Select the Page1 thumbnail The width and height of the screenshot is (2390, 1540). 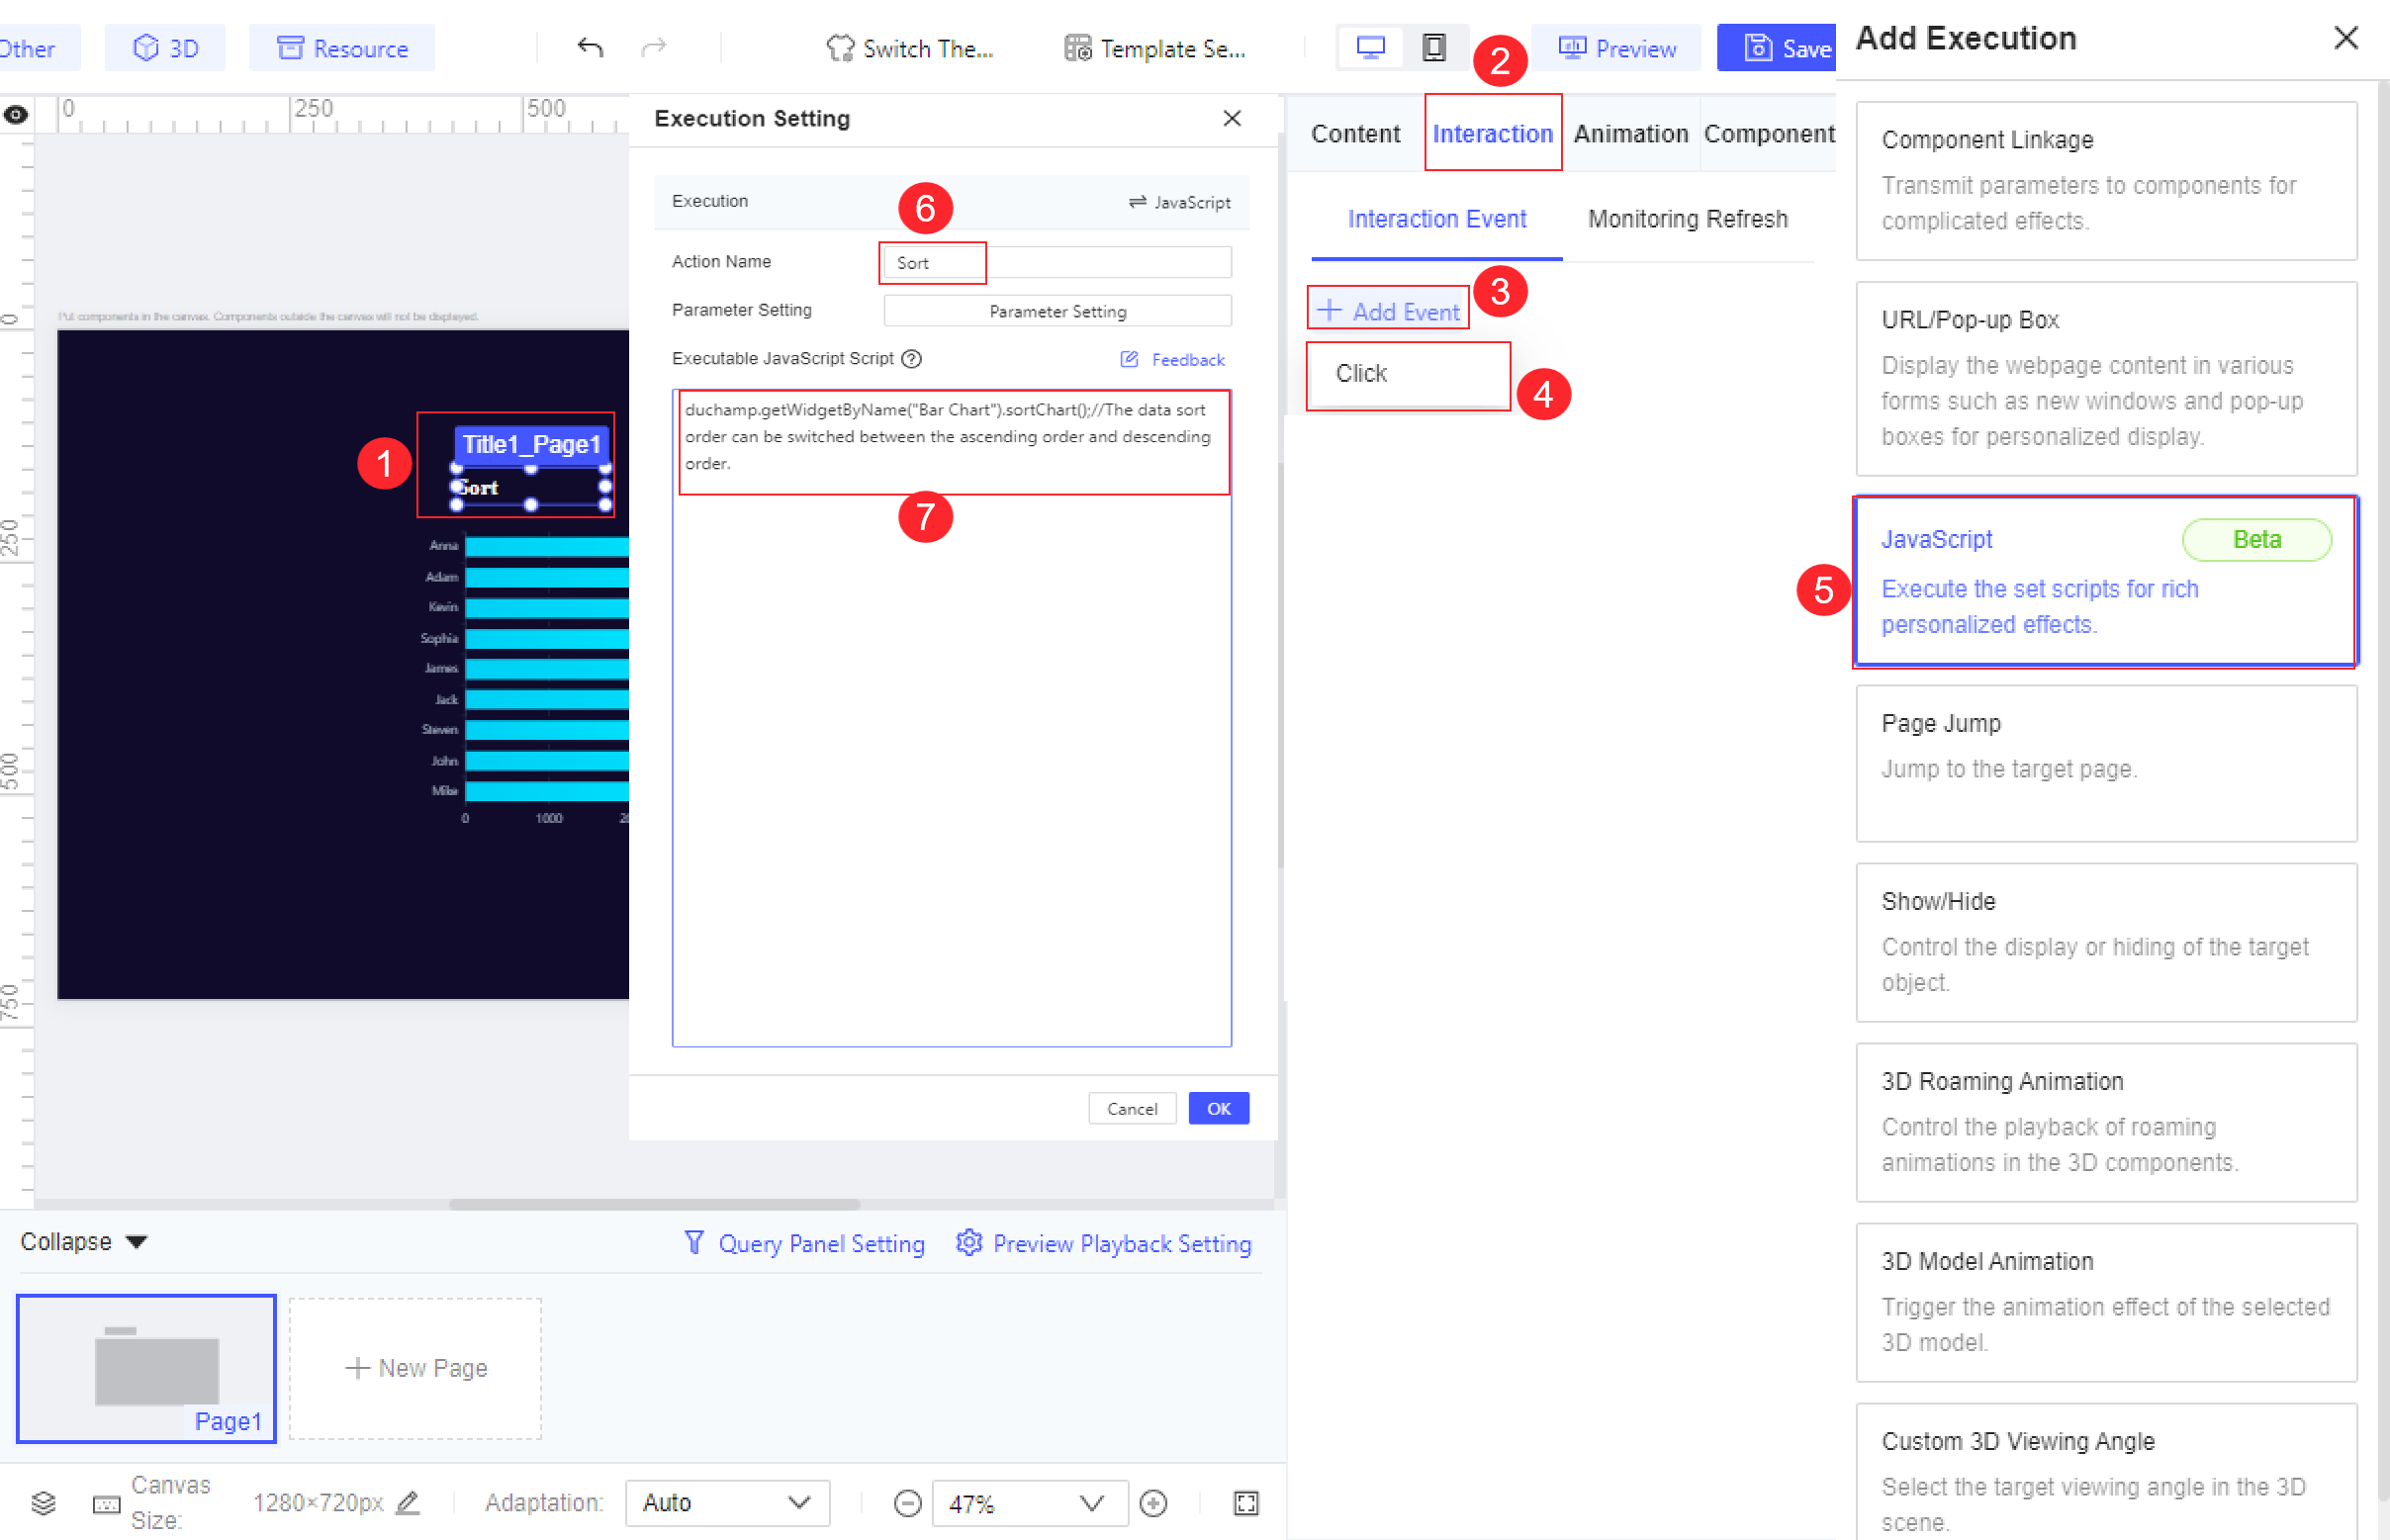[146, 1368]
